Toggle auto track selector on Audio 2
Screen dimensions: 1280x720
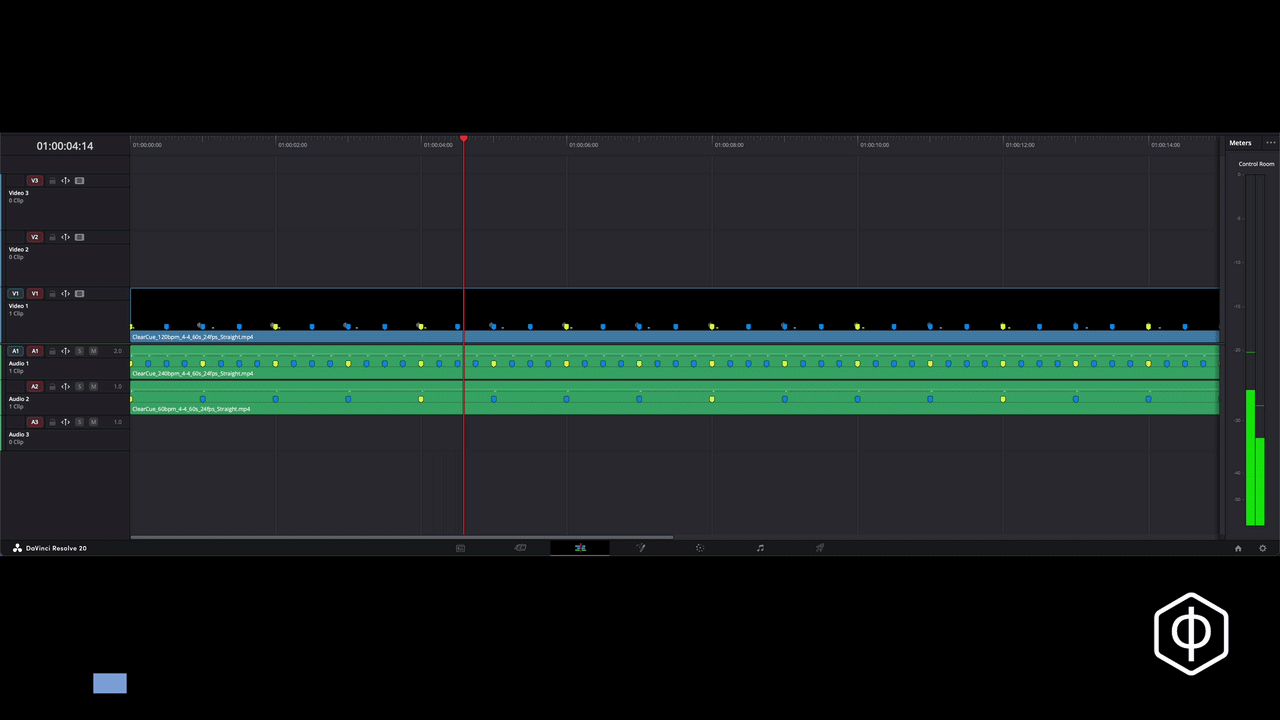pos(65,387)
